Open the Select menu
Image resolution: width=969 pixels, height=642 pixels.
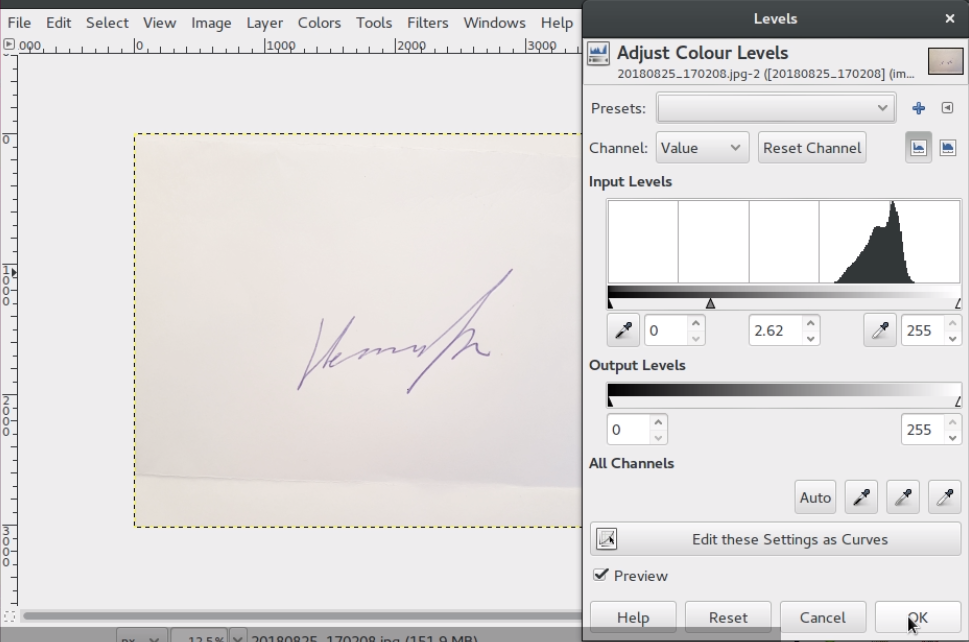(107, 23)
